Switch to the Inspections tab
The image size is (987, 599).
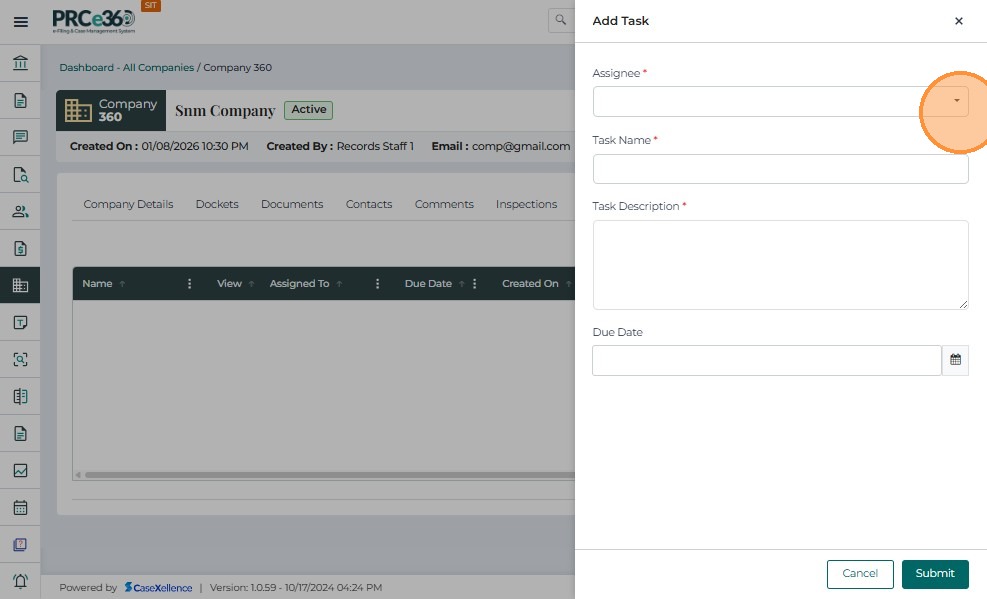point(526,204)
